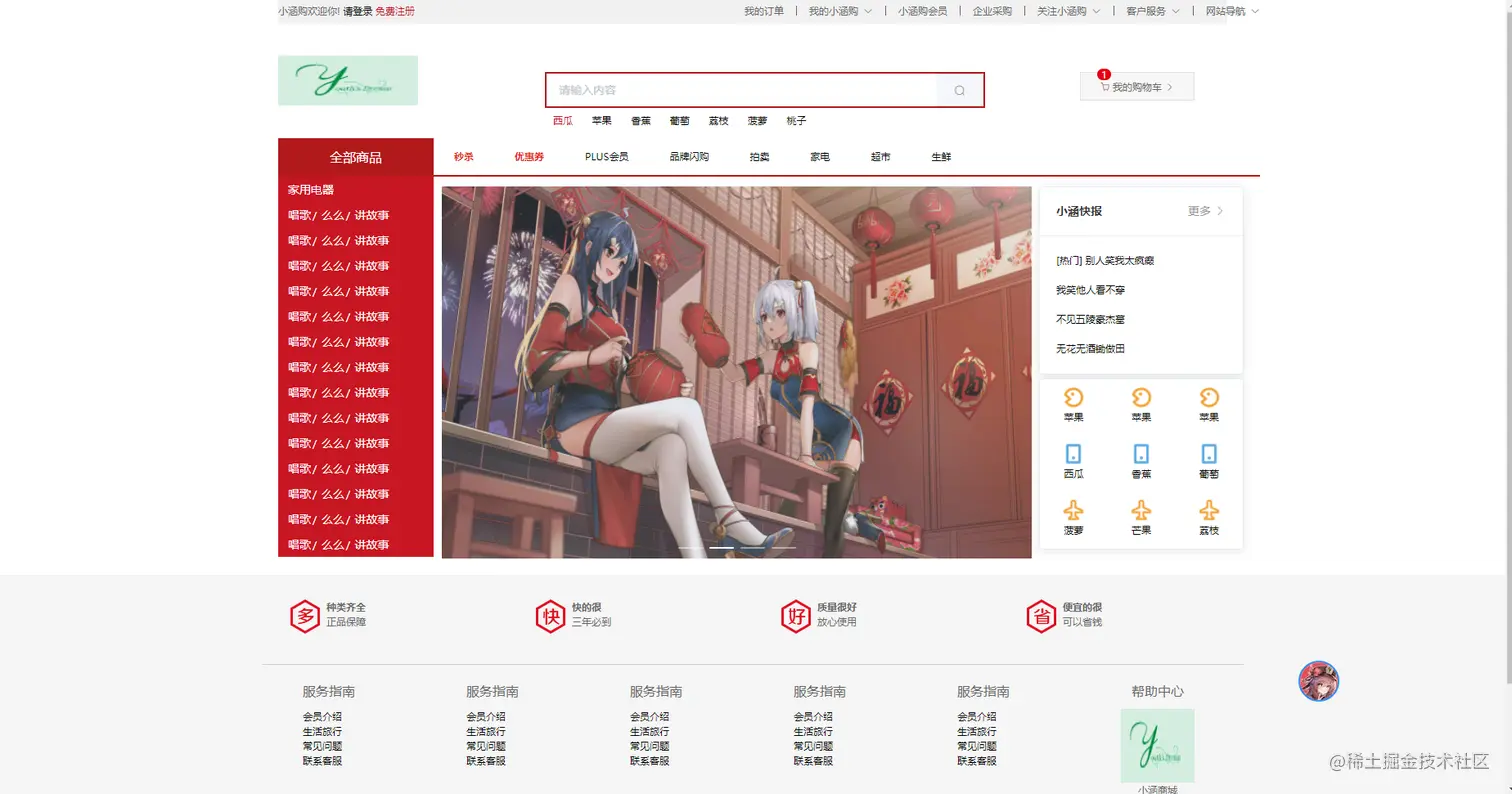Click the site logo beside the search bar
Image resolution: width=1512 pixels, height=794 pixels.
point(348,80)
